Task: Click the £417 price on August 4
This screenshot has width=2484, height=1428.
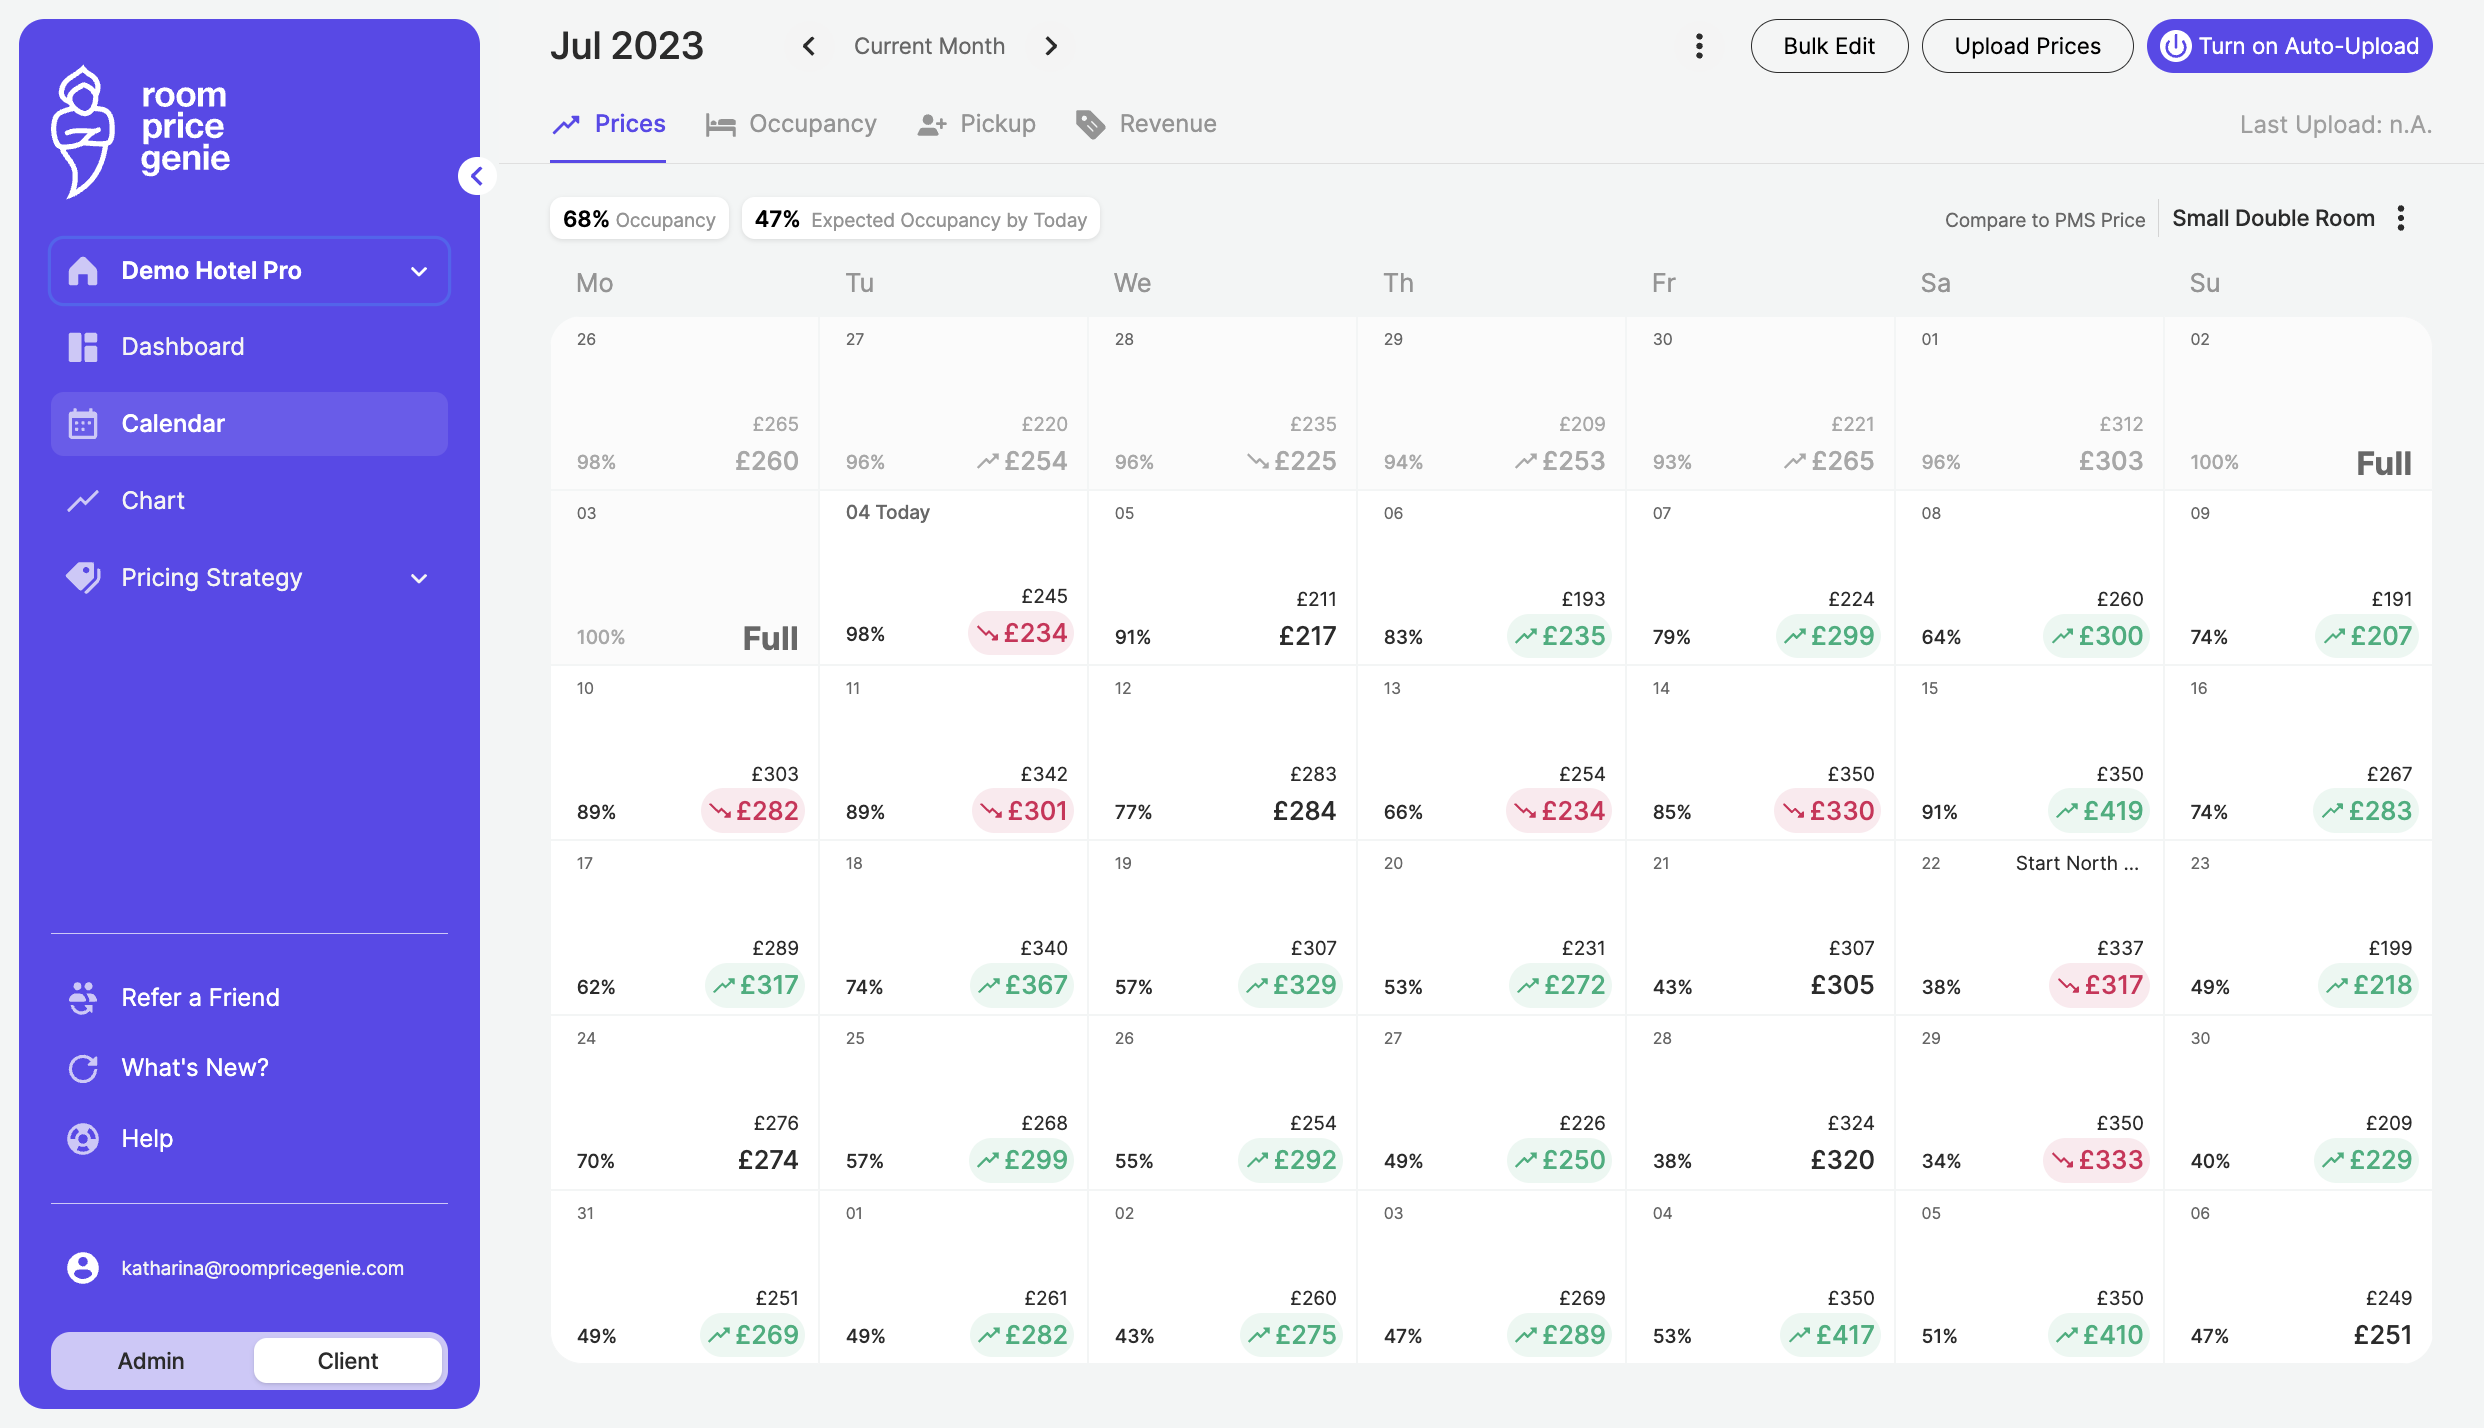Action: tap(1830, 1336)
